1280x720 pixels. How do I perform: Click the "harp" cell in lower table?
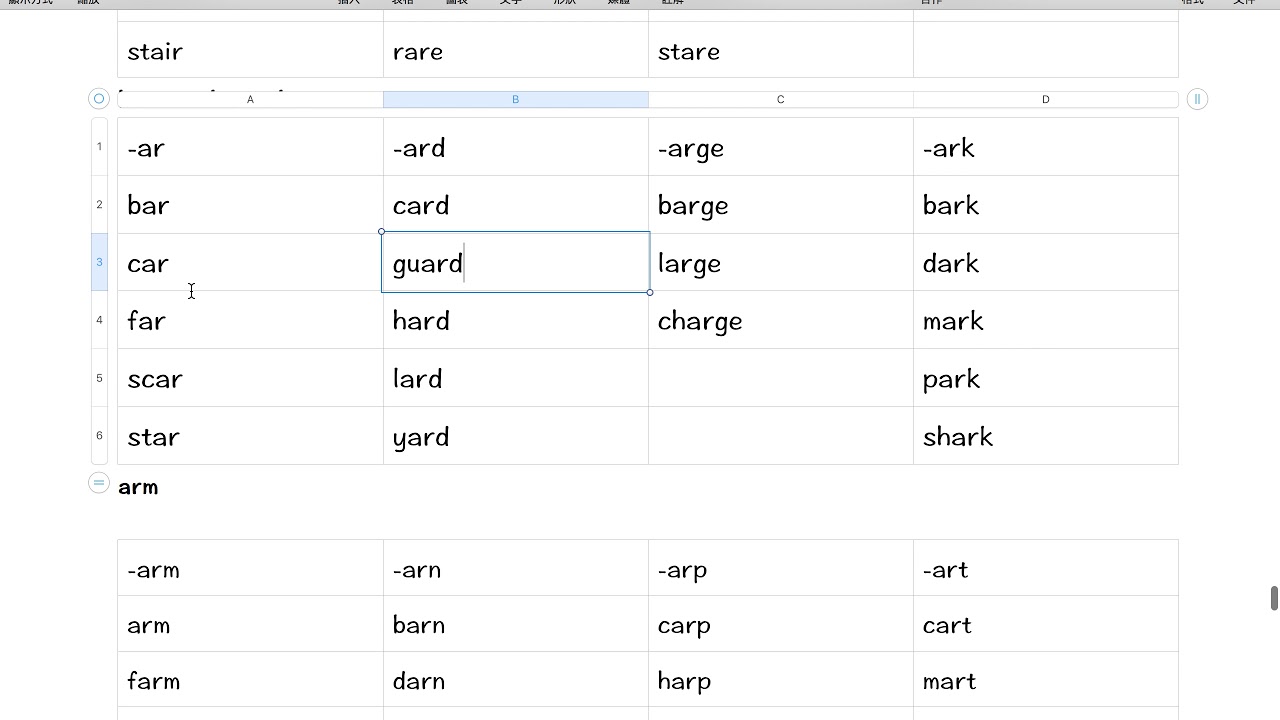coord(780,681)
